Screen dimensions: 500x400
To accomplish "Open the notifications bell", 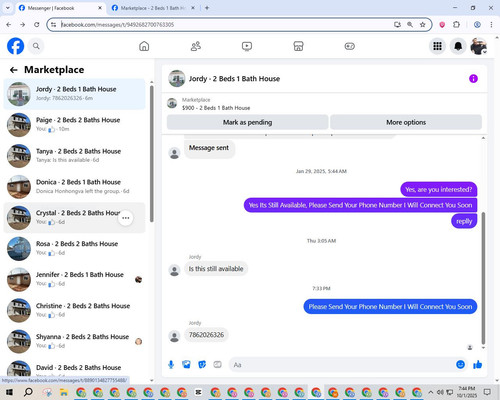I will [x=458, y=46].
